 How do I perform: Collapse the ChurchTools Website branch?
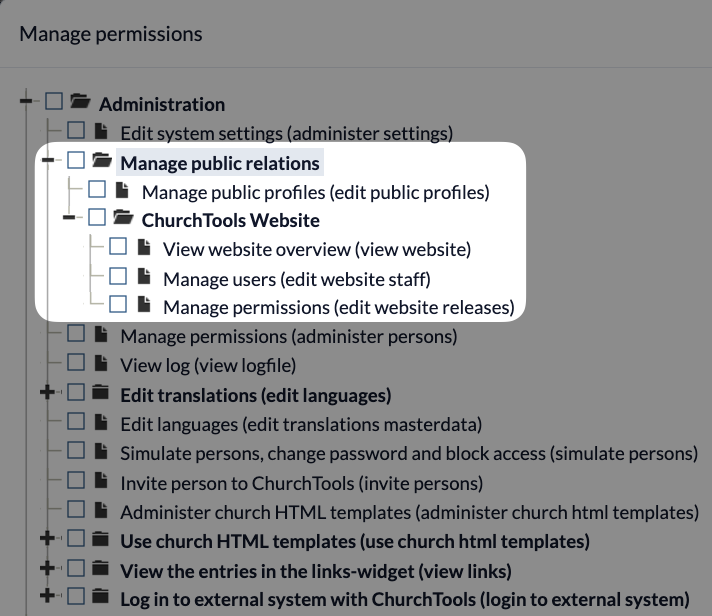(x=69, y=218)
